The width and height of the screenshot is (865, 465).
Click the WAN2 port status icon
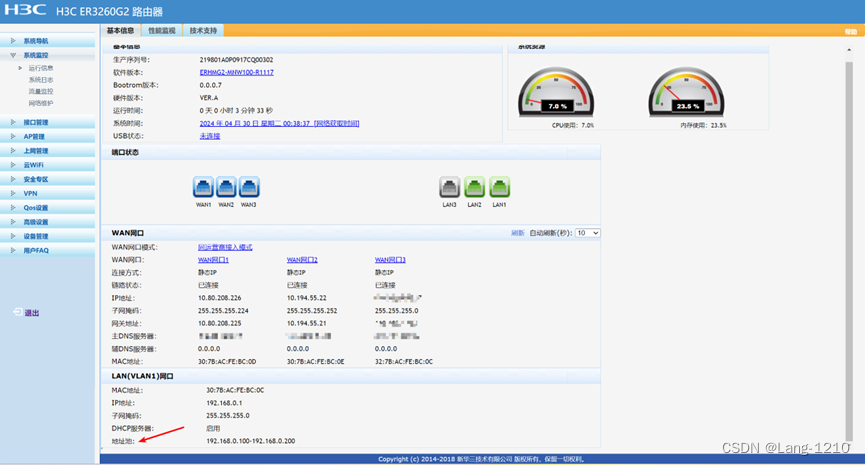pyautogui.click(x=226, y=187)
